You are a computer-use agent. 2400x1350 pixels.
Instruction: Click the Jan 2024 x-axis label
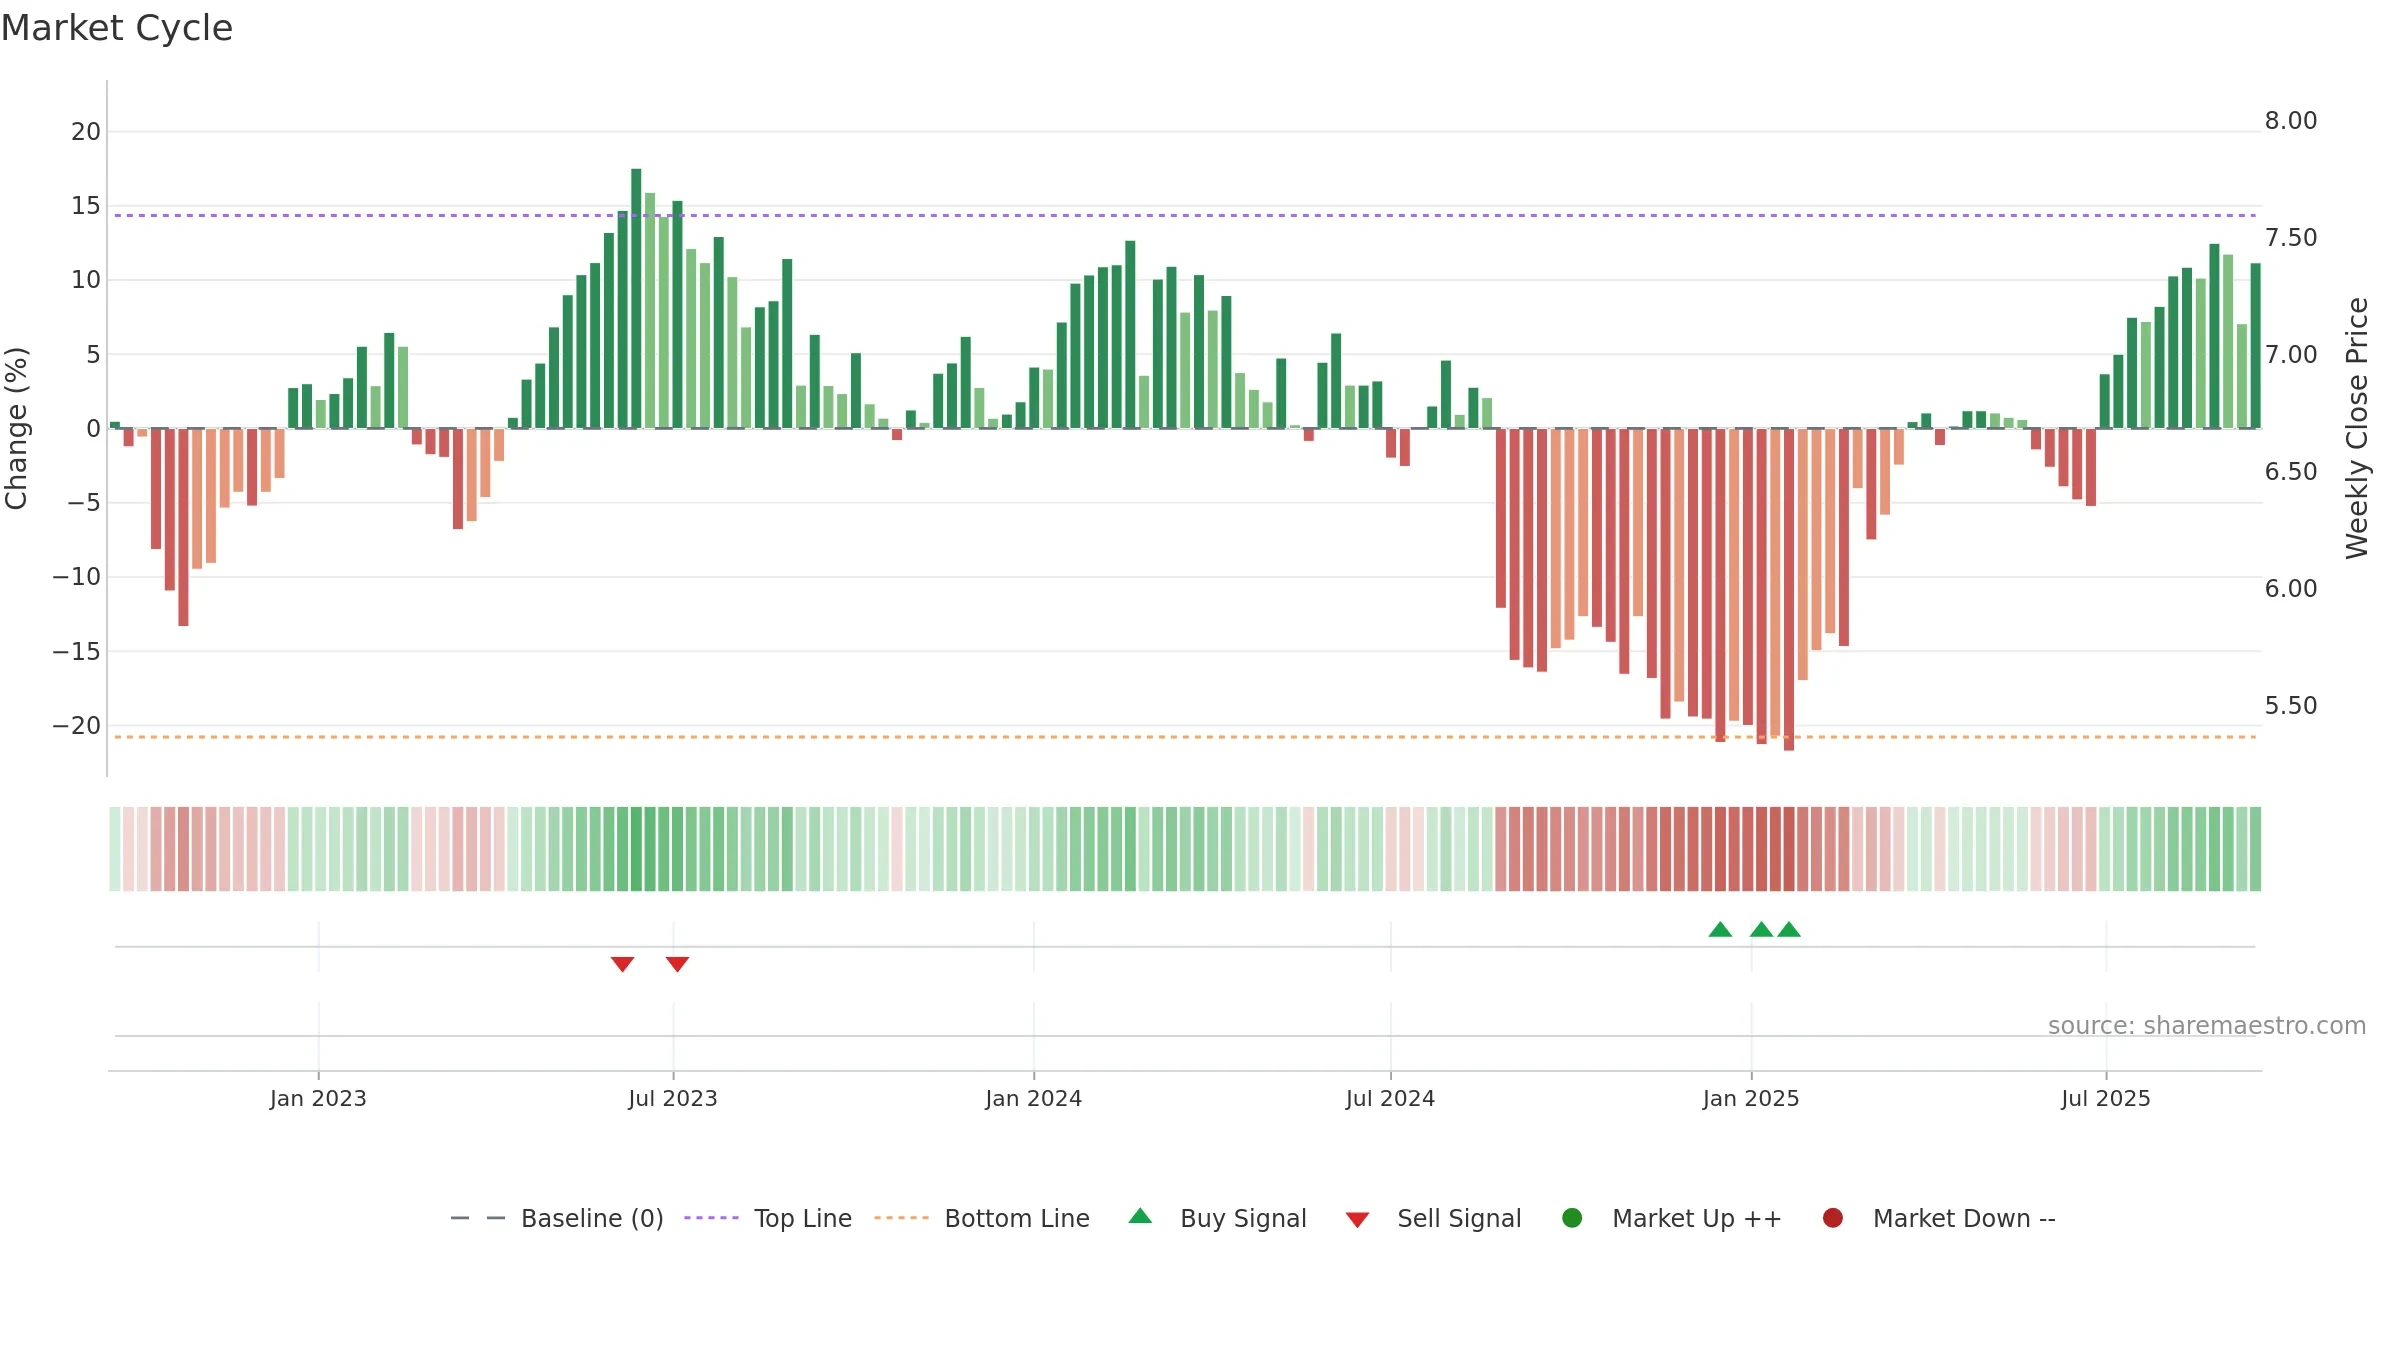click(1033, 1098)
